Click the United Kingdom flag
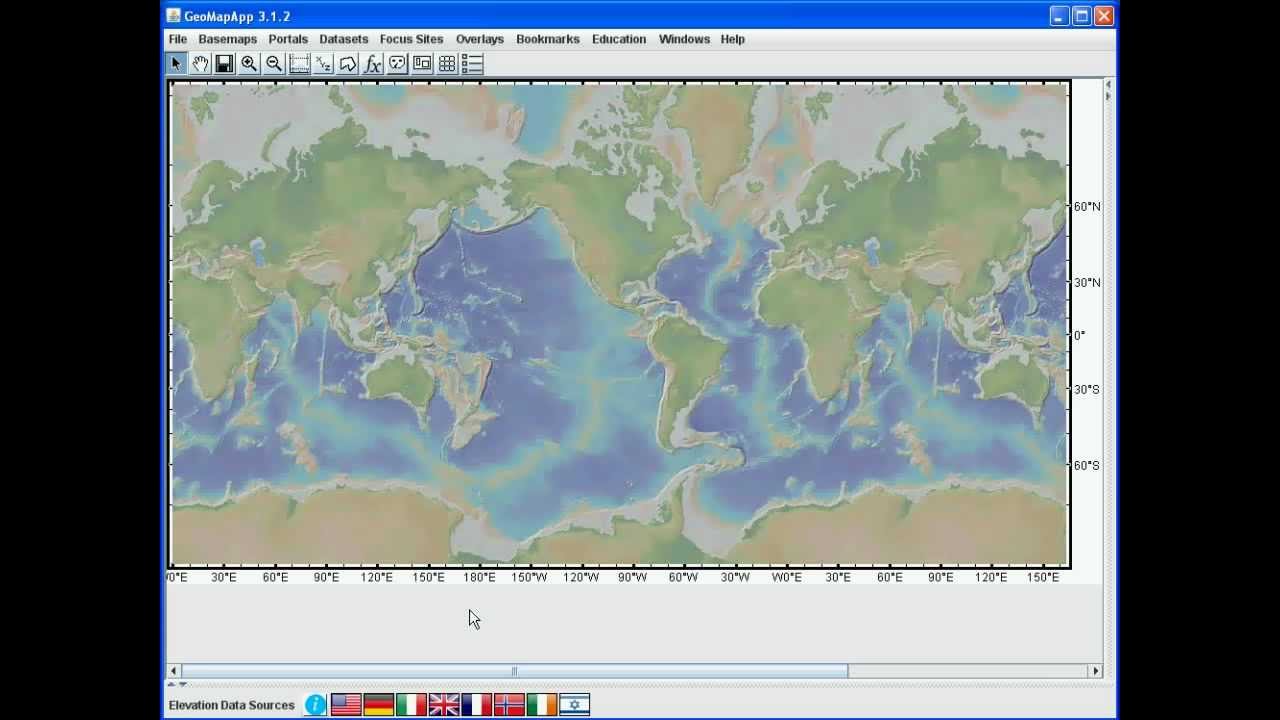Viewport: 1280px width, 720px height. point(444,705)
